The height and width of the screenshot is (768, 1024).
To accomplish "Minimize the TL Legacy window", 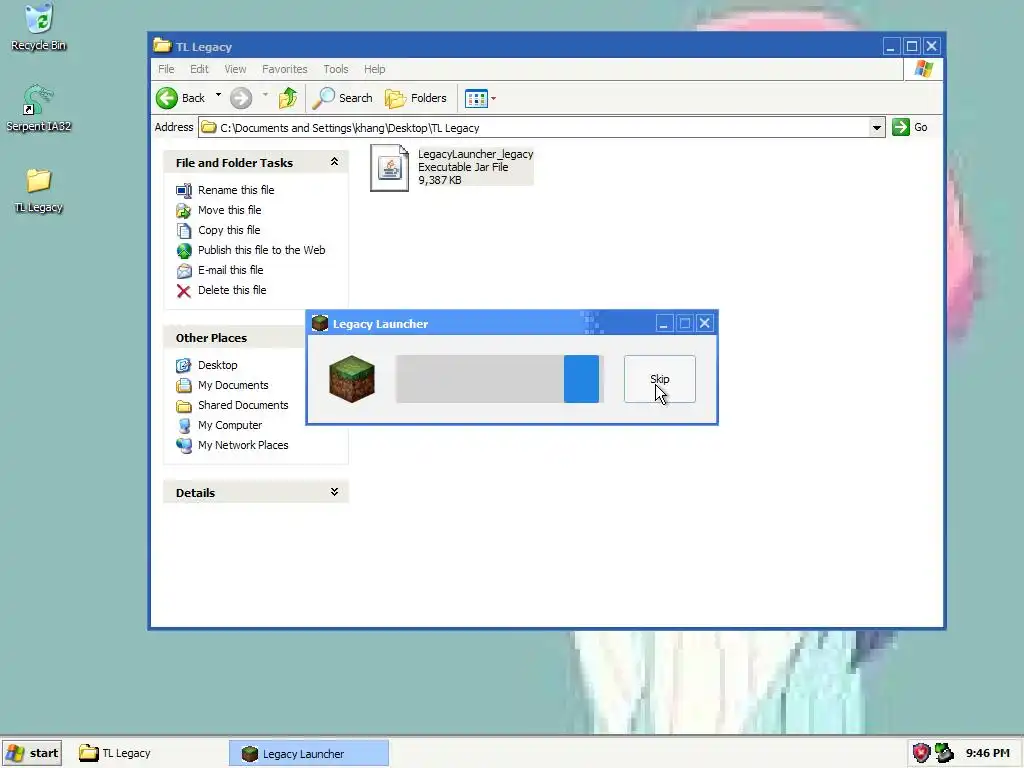I will (891, 46).
